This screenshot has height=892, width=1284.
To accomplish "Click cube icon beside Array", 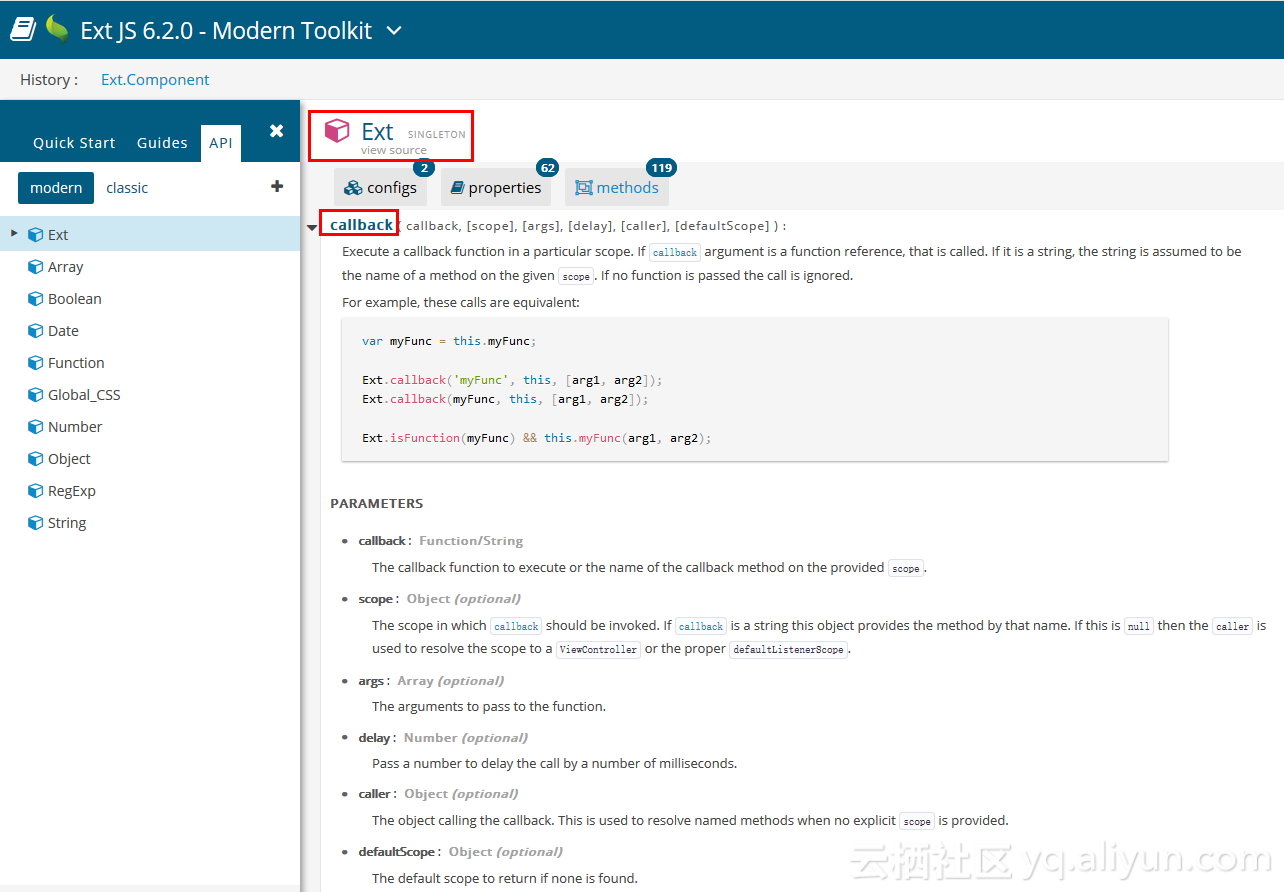I will point(36,267).
